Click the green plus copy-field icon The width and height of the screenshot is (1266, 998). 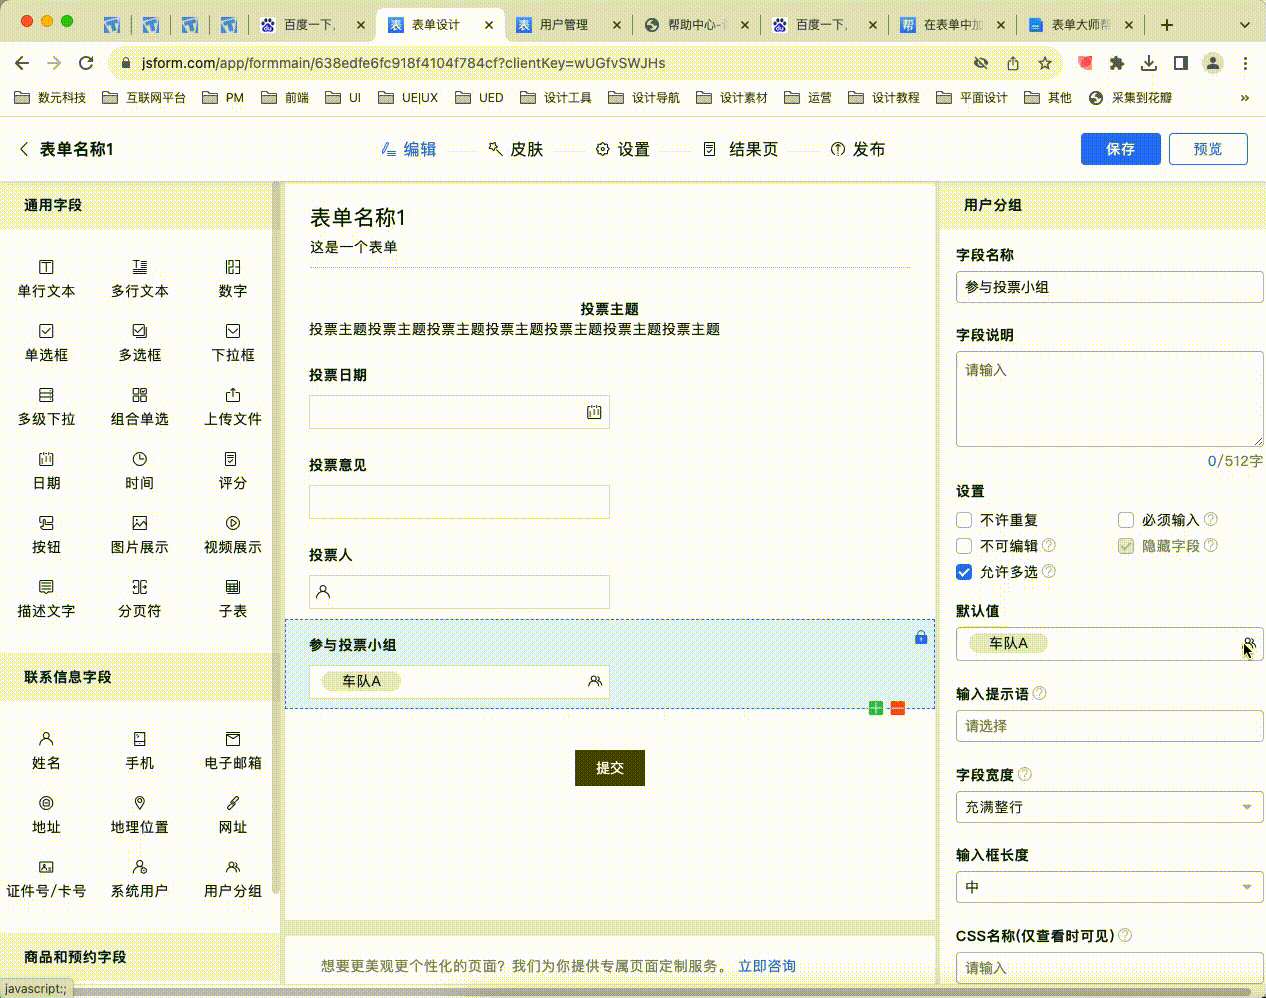point(876,708)
